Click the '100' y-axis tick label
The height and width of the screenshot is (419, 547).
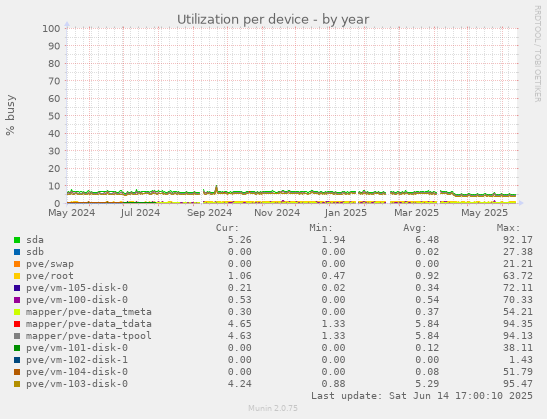(51, 28)
